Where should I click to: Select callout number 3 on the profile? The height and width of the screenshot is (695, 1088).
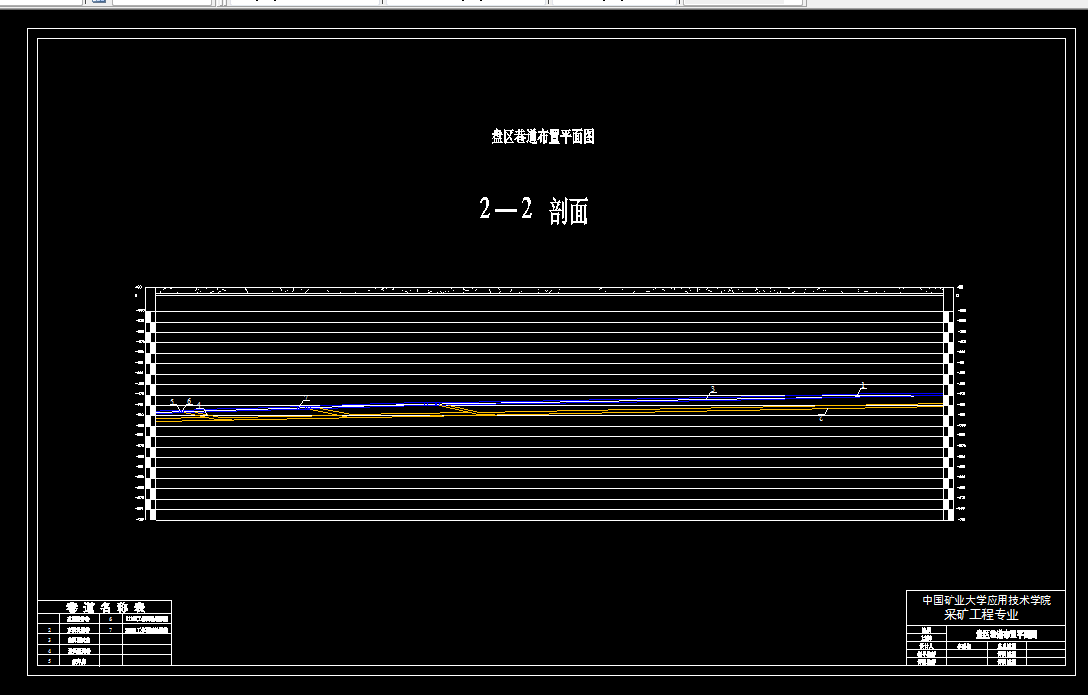(713, 389)
